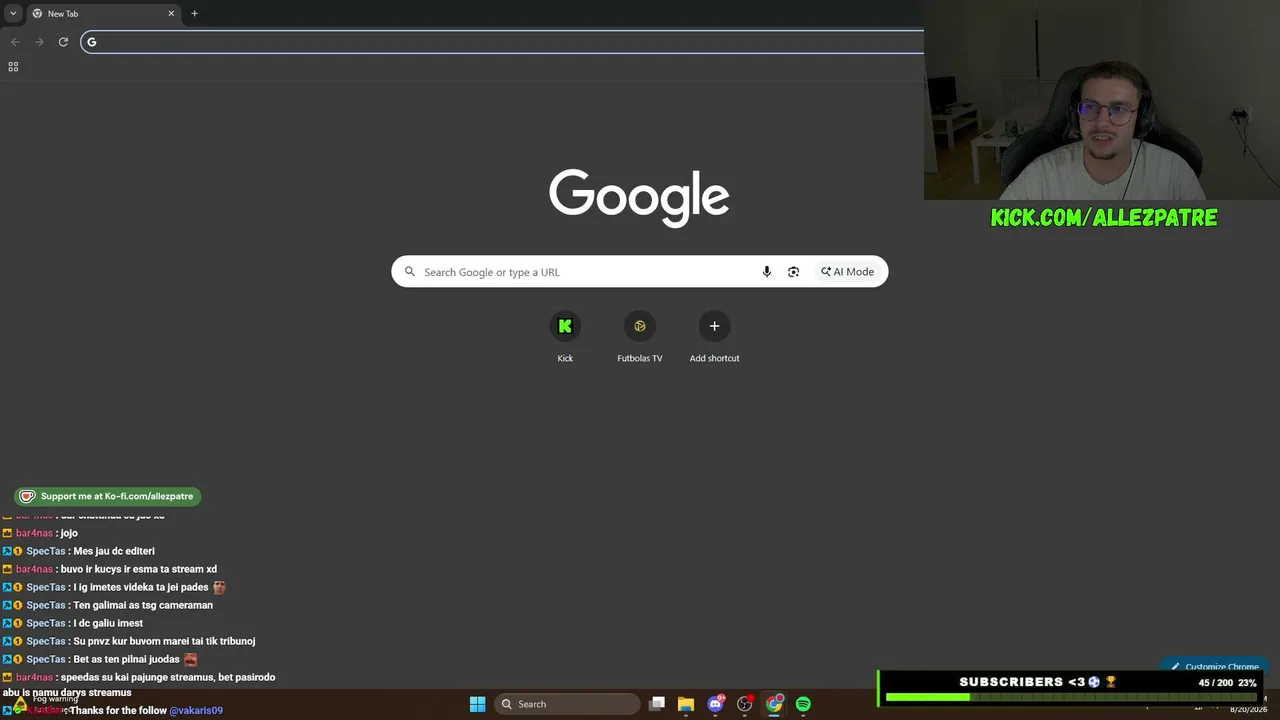Go back with the browser back arrow
The height and width of the screenshot is (720, 1280).
[15, 41]
